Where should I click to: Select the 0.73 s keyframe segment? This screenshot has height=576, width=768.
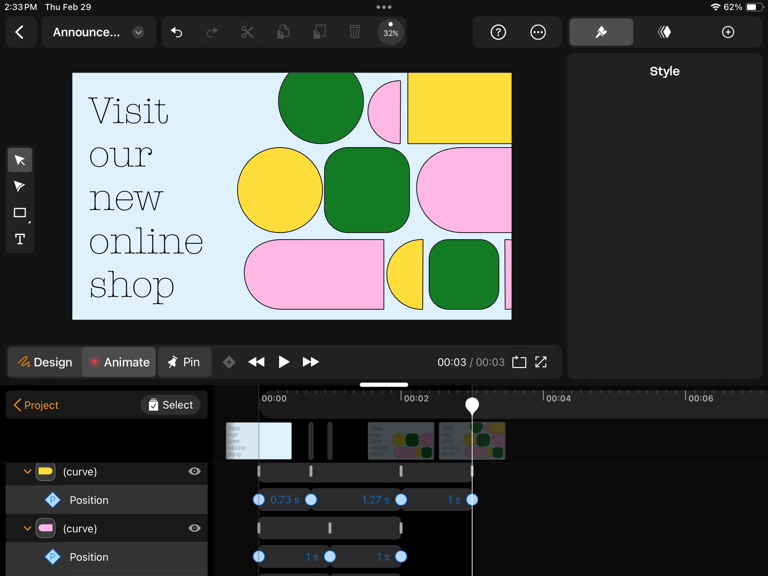tap(285, 500)
